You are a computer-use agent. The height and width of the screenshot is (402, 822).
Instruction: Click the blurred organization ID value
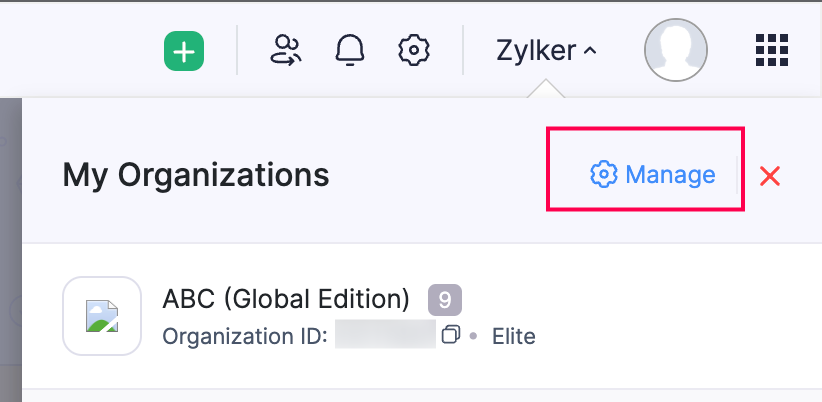[x=384, y=335]
